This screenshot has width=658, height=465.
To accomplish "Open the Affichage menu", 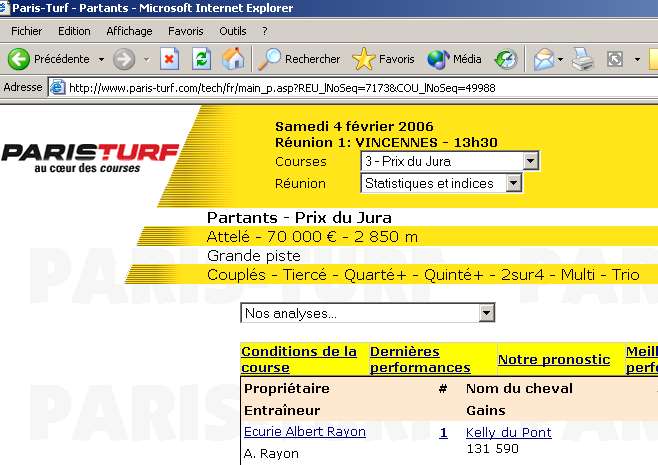I will (x=129, y=31).
